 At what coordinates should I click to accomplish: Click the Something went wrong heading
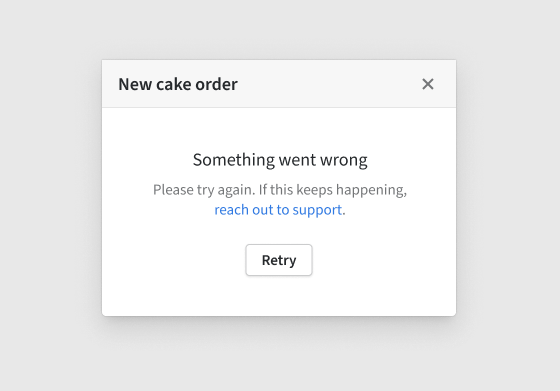click(x=280, y=160)
